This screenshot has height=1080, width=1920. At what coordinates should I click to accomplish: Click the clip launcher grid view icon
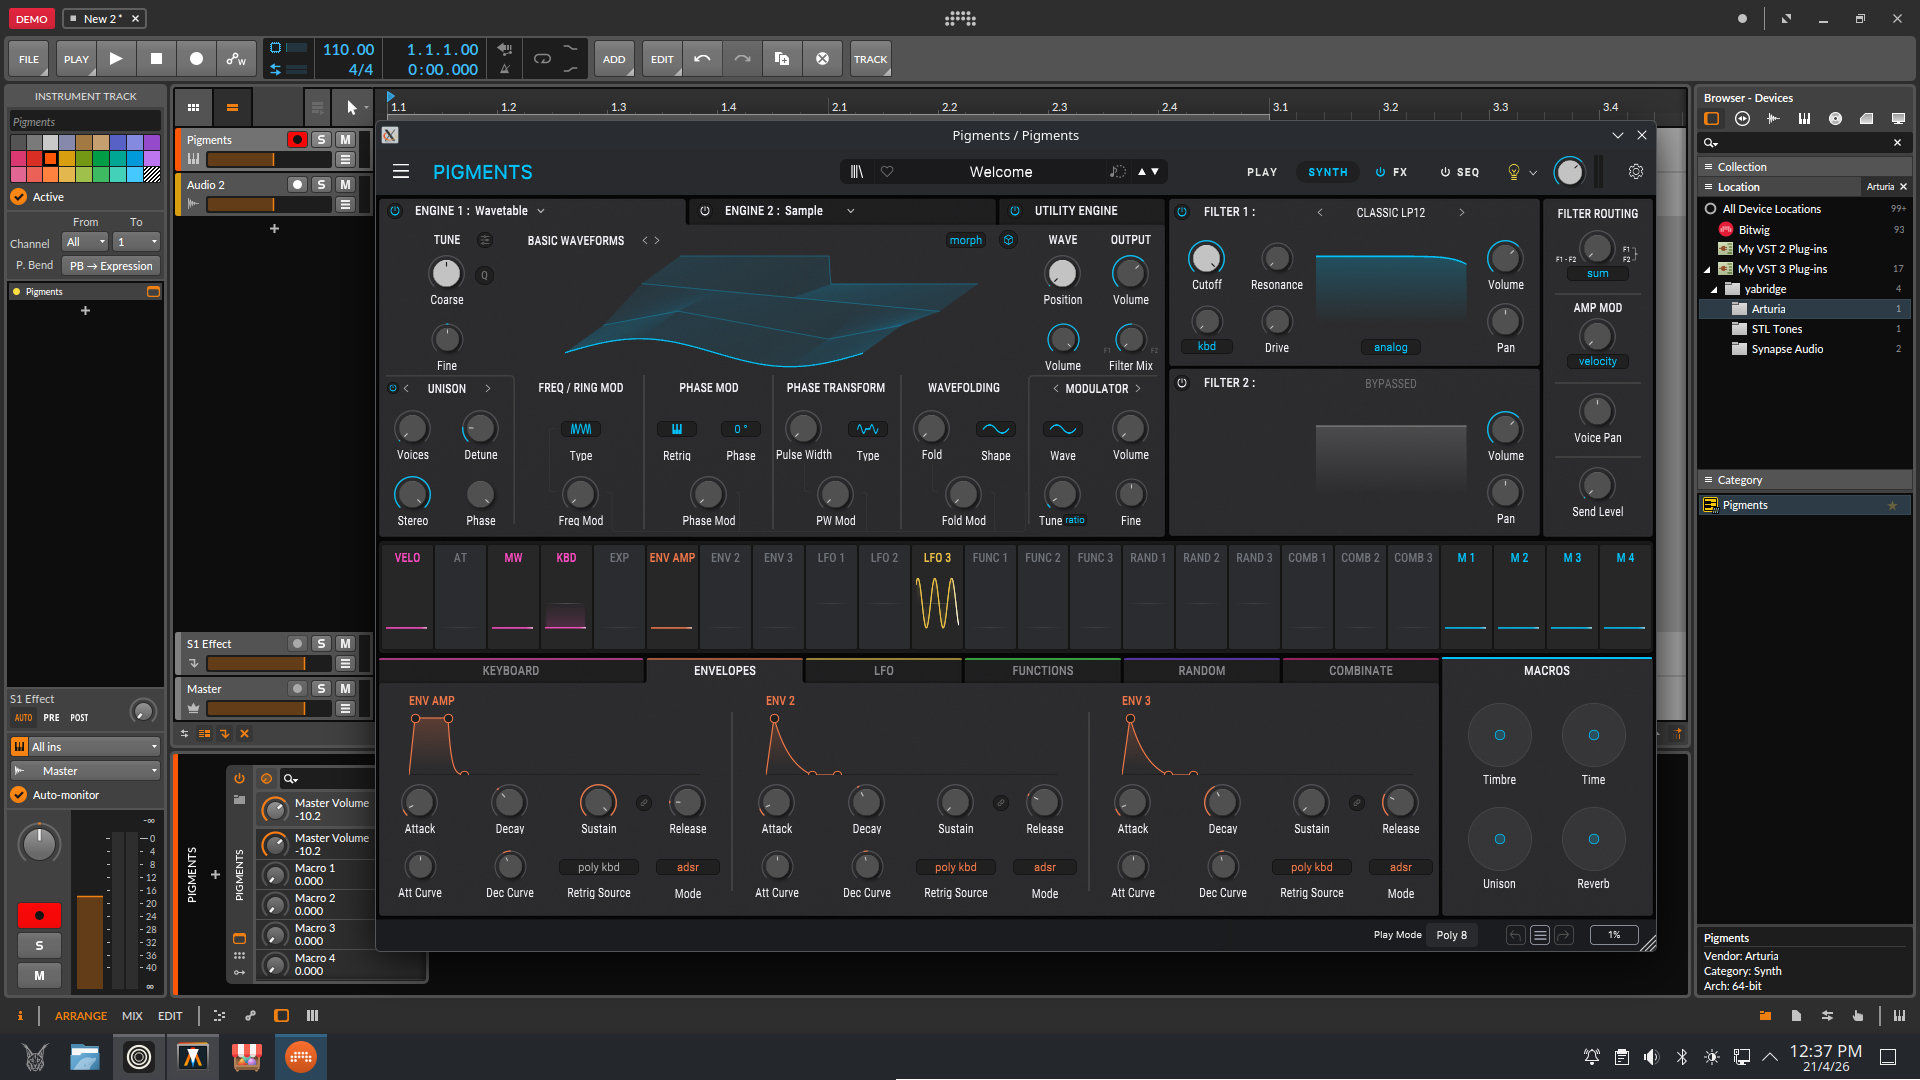coord(194,107)
